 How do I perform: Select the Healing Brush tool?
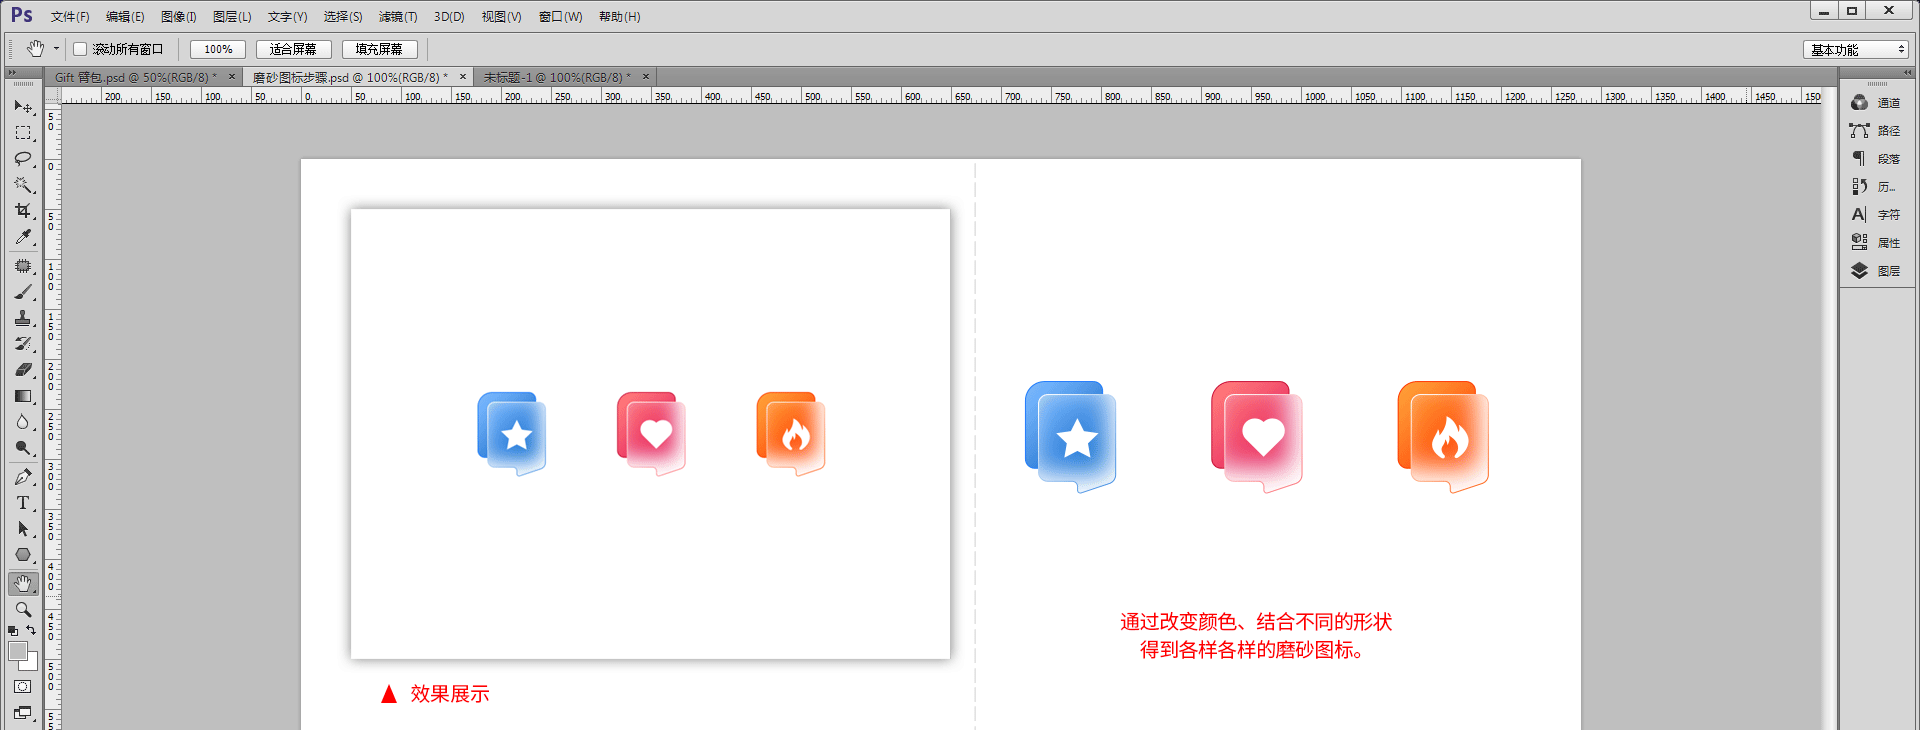tap(23, 266)
